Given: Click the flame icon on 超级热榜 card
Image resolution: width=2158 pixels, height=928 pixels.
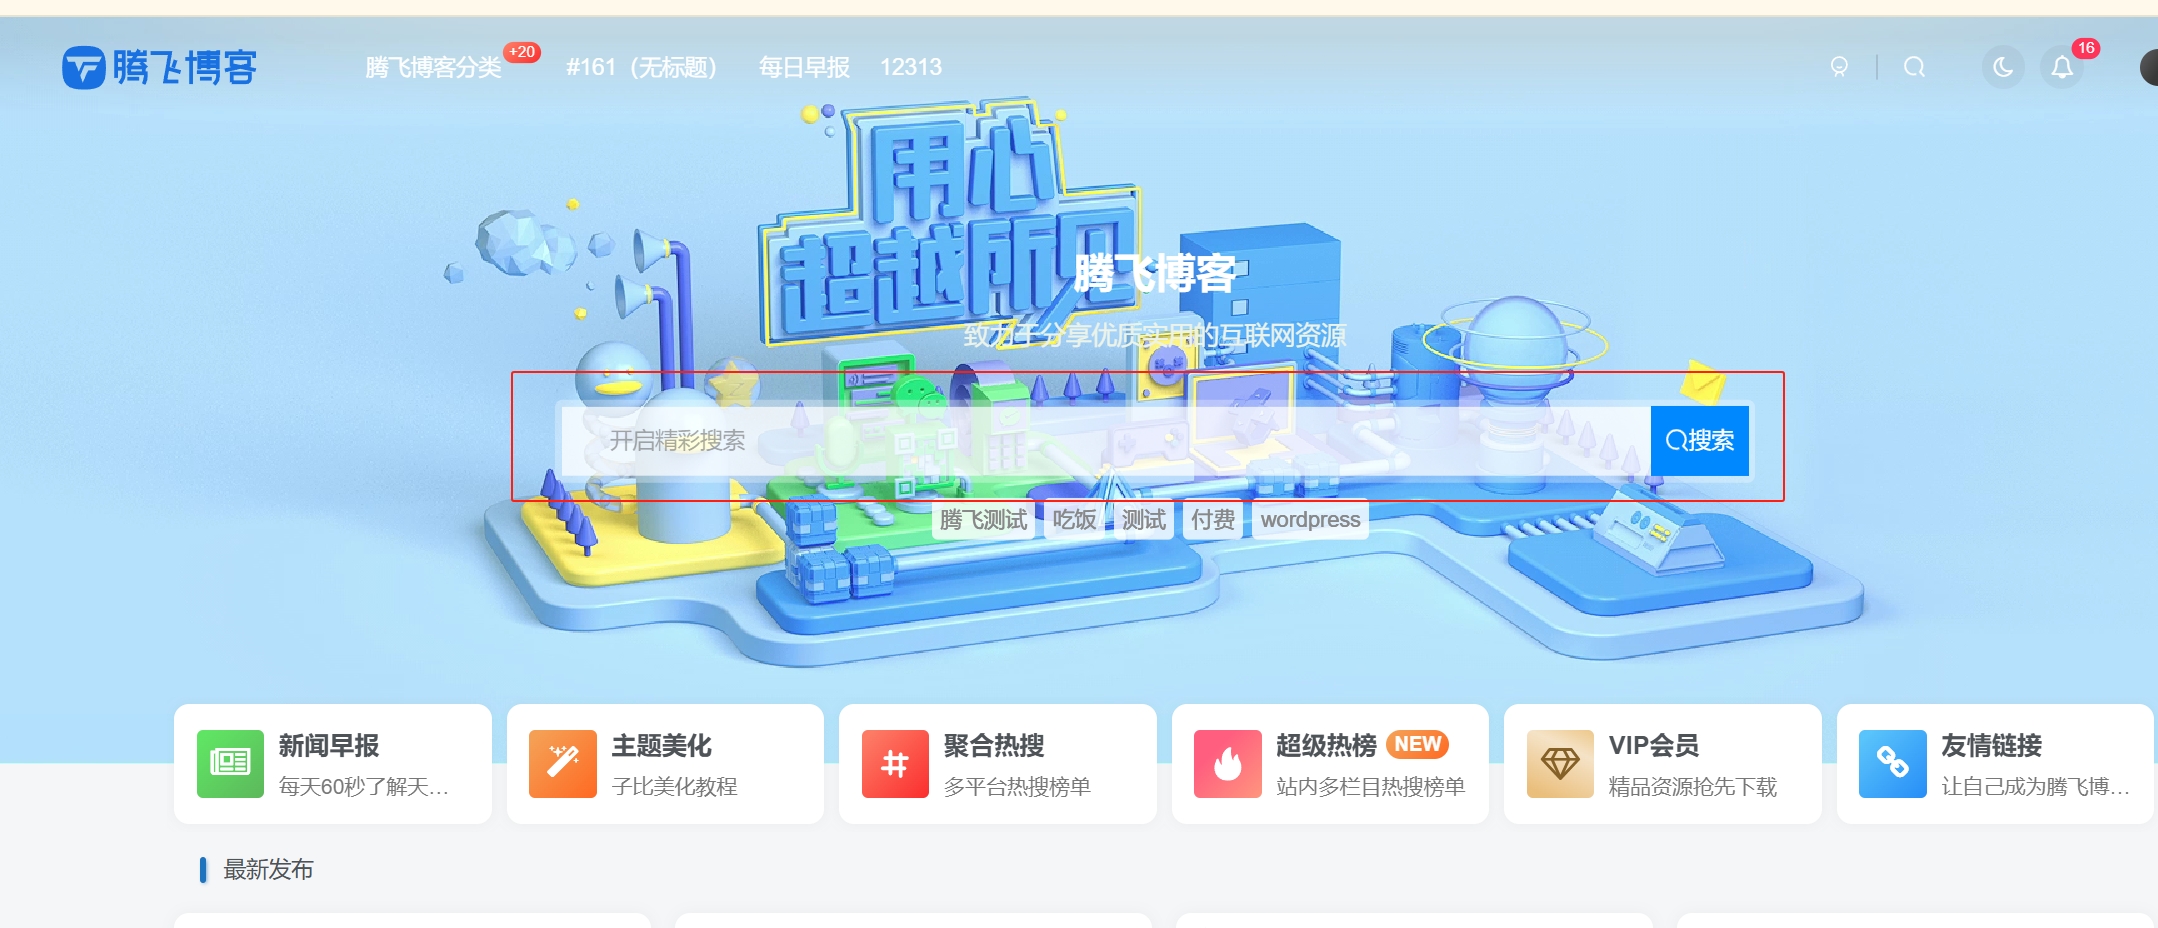Looking at the screenshot, I should (x=1226, y=763).
